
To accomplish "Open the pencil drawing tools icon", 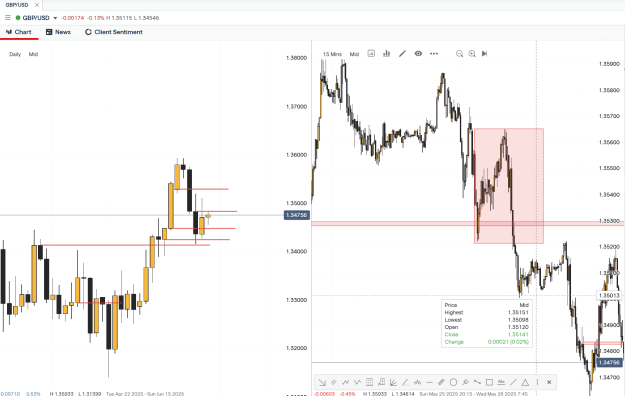I will (x=402, y=53).
